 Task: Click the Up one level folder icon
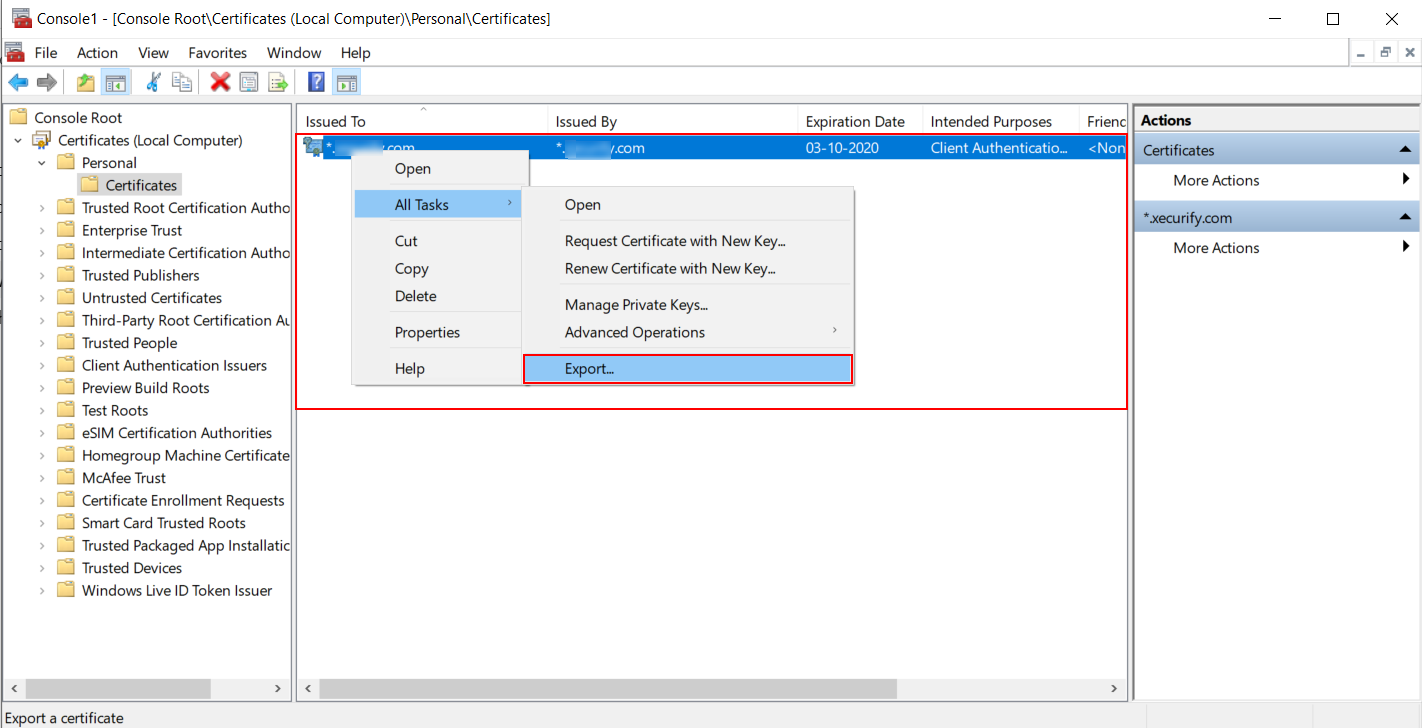pyautogui.click(x=85, y=81)
